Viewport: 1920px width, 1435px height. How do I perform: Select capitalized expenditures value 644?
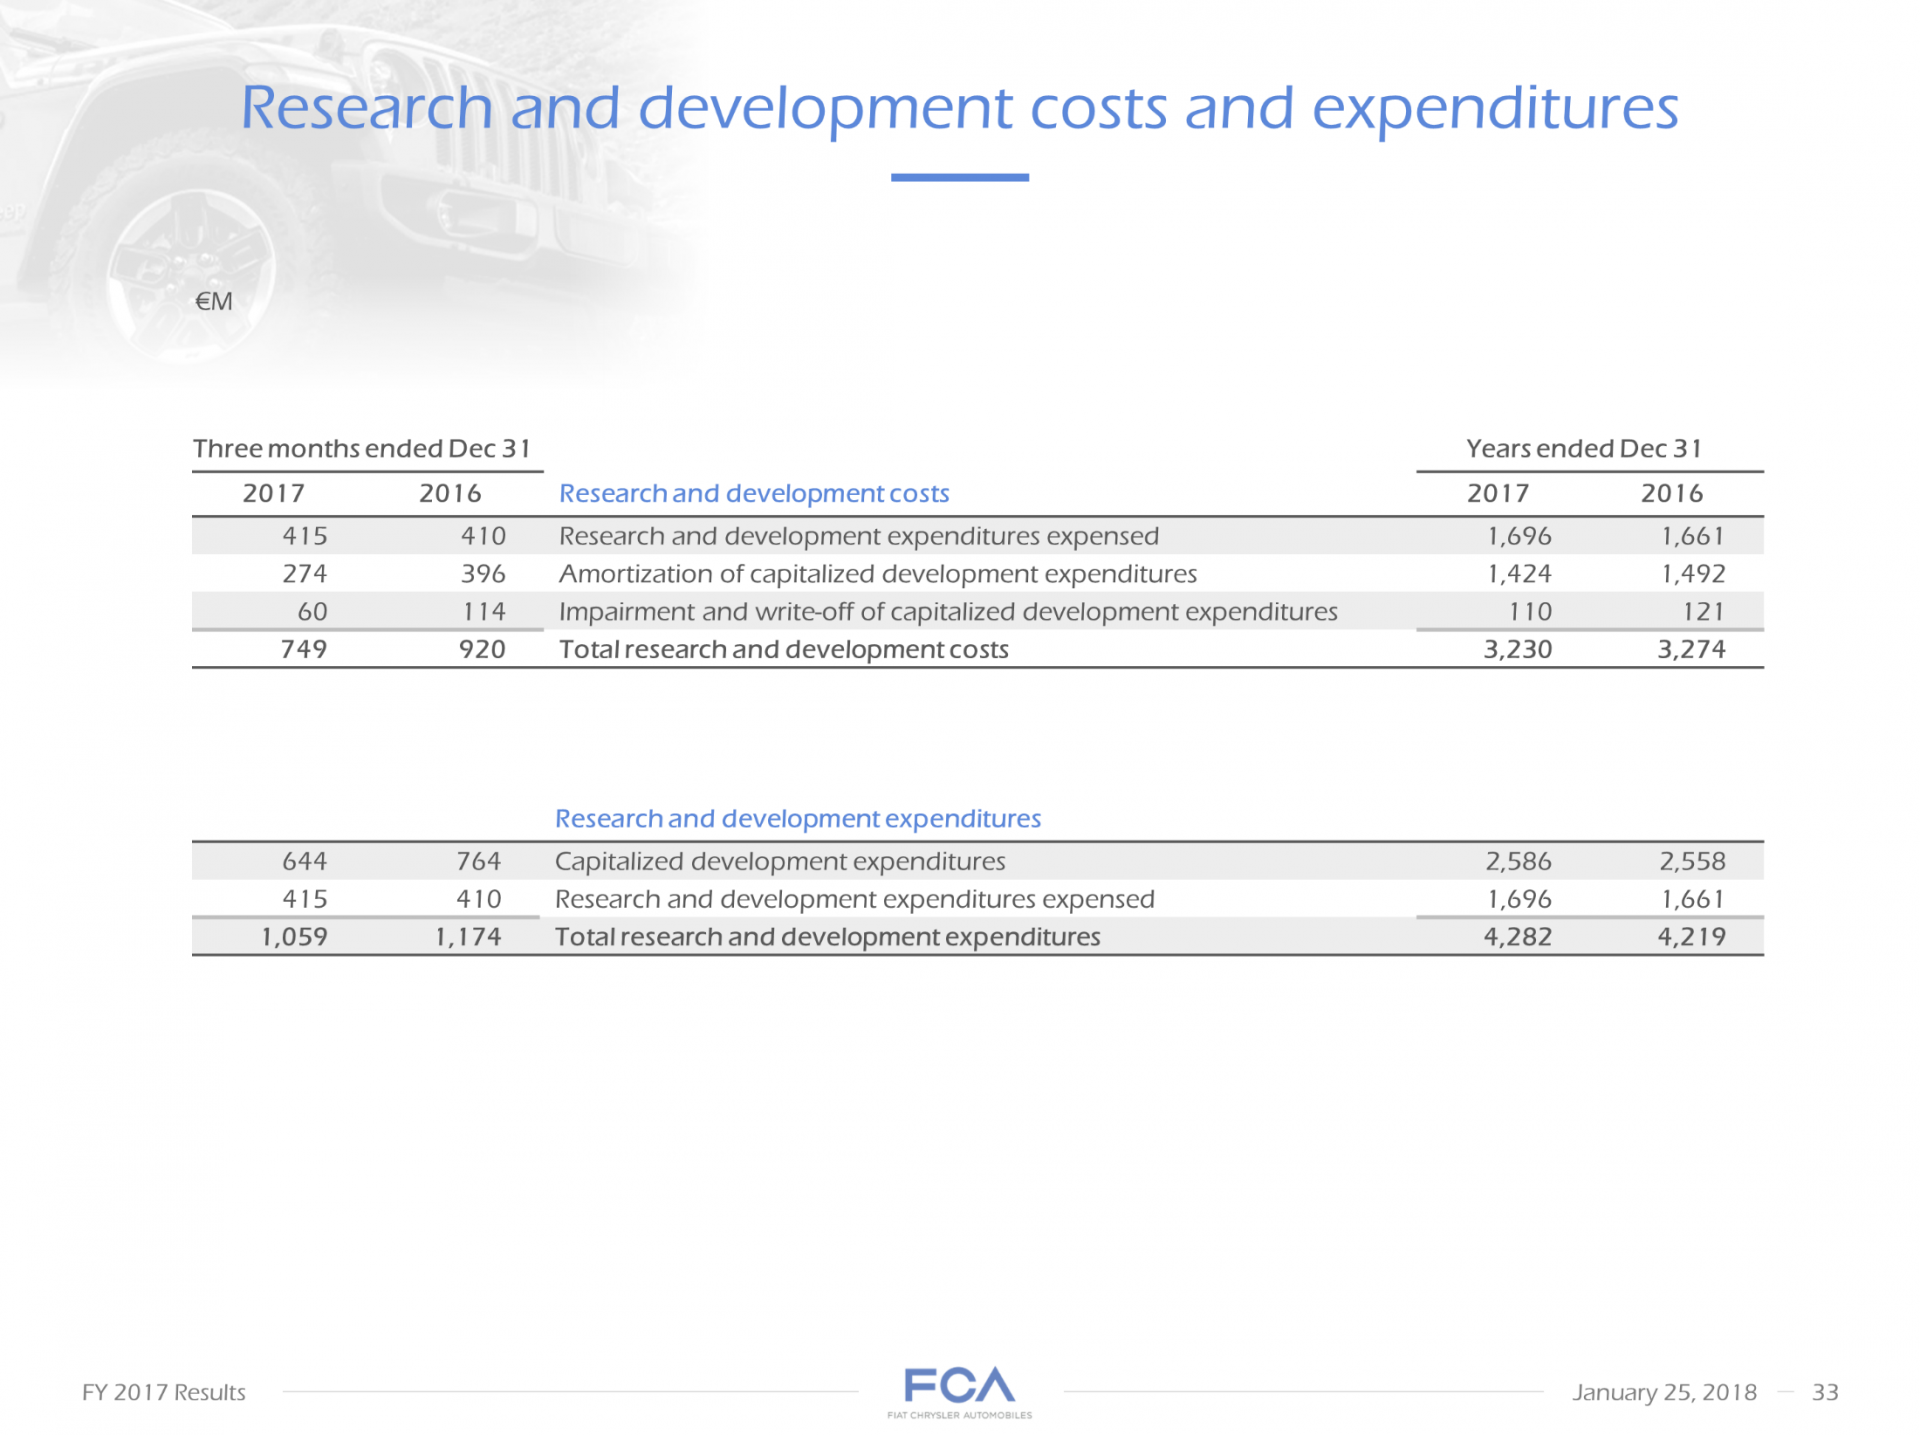coord(304,861)
